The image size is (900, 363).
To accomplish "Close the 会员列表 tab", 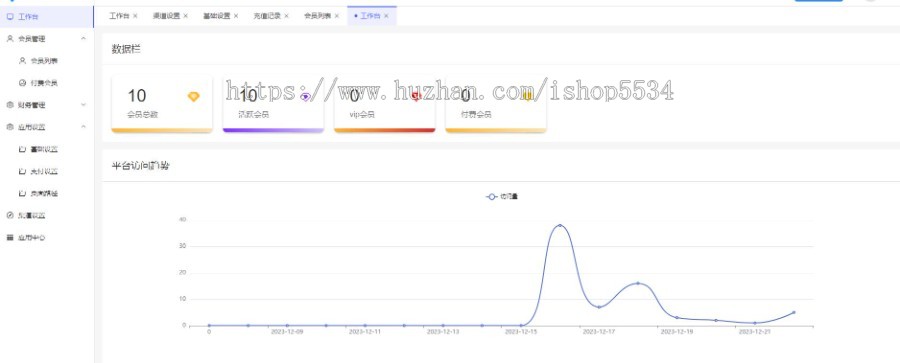I will [x=337, y=16].
